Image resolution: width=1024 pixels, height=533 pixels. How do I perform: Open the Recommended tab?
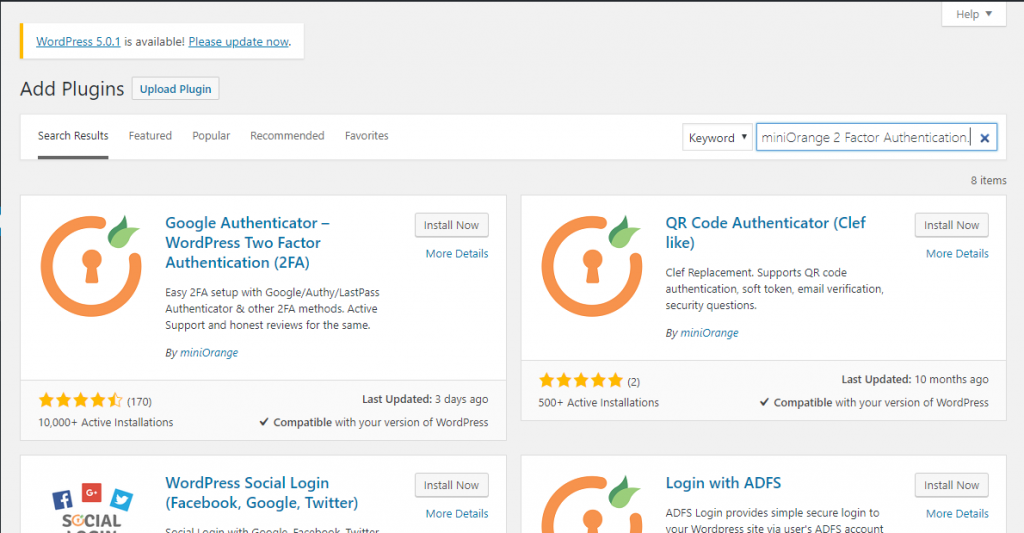click(x=287, y=136)
